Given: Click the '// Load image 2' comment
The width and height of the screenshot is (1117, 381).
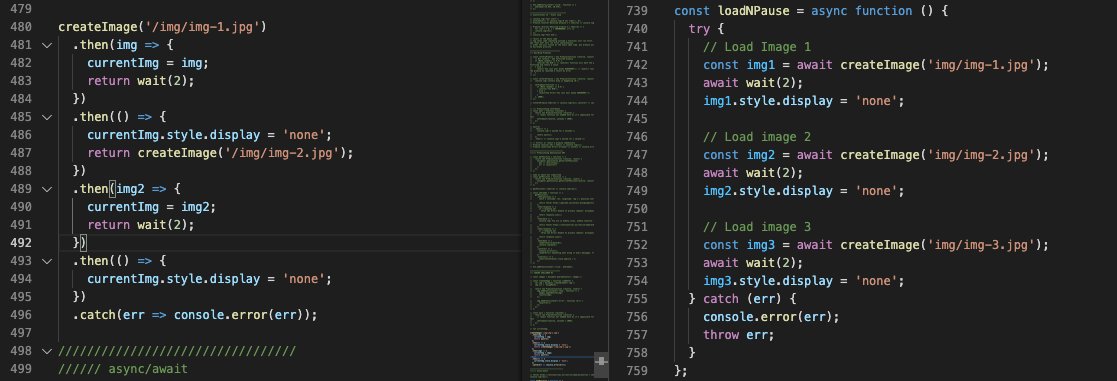Looking at the screenshot, I should tap(757, 137).
